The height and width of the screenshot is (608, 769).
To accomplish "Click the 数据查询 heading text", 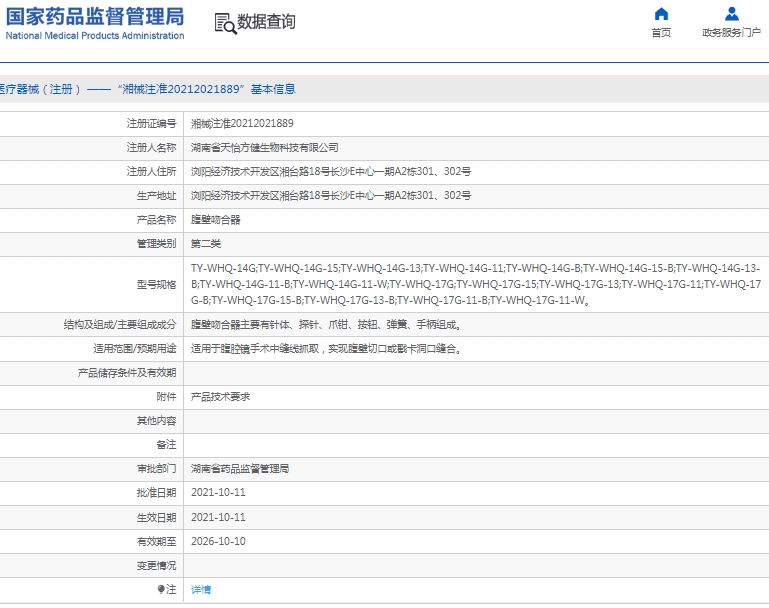I will click(x=266, y=22).
